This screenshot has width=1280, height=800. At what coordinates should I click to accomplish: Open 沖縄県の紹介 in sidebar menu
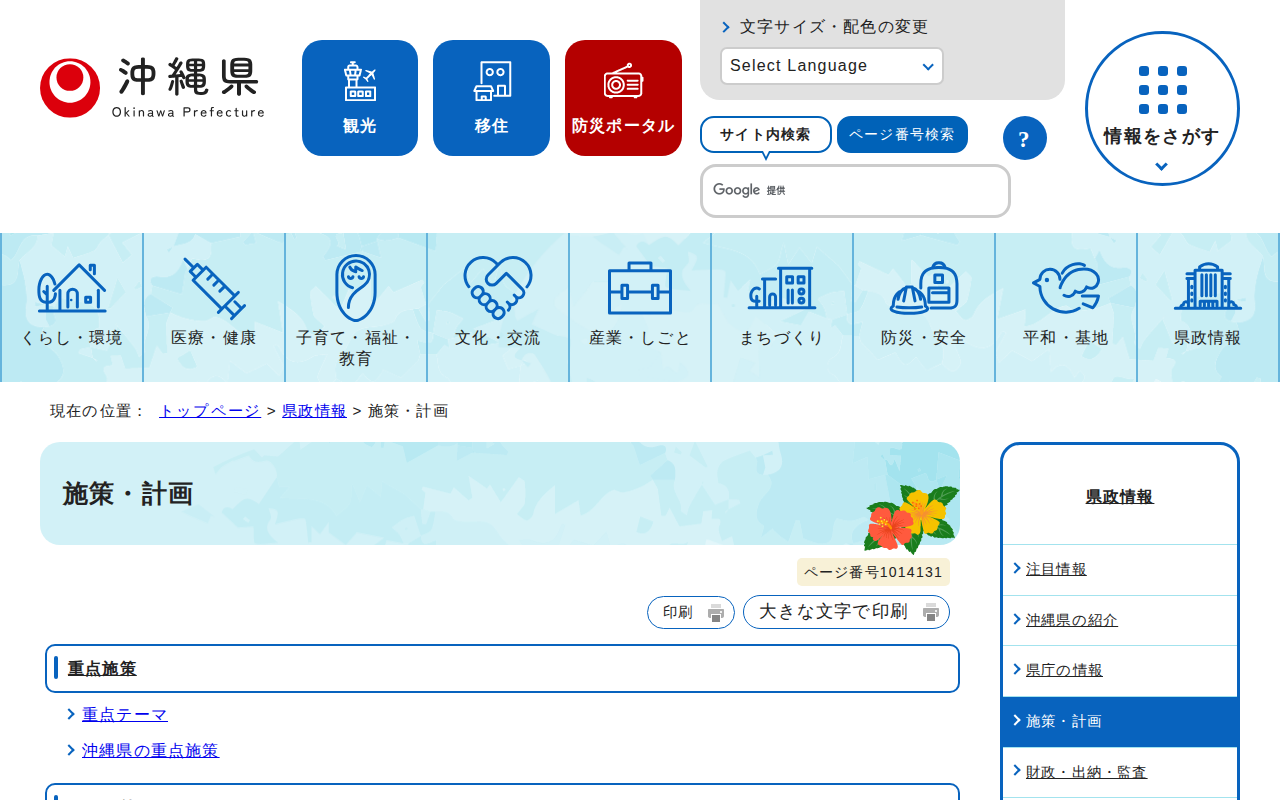(x=1072, y=621)
